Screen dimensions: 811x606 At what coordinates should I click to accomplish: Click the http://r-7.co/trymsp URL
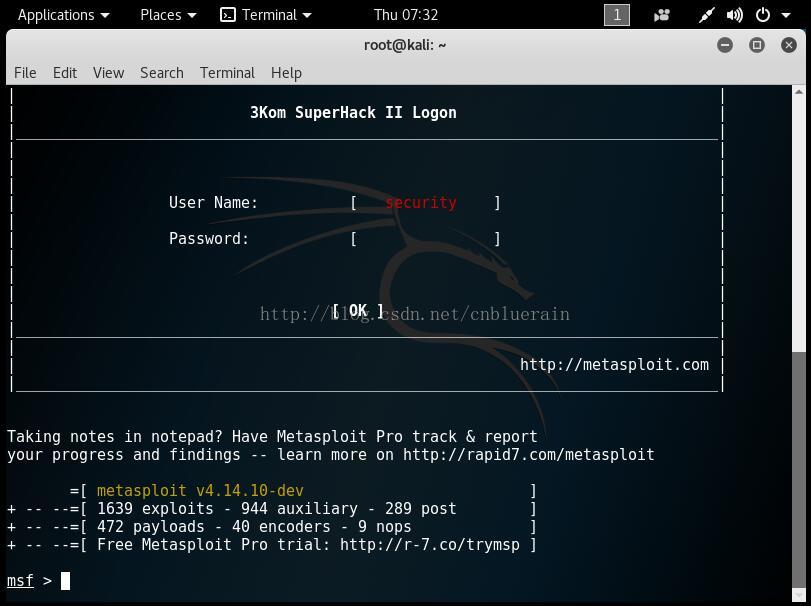[x=430, y=544]
